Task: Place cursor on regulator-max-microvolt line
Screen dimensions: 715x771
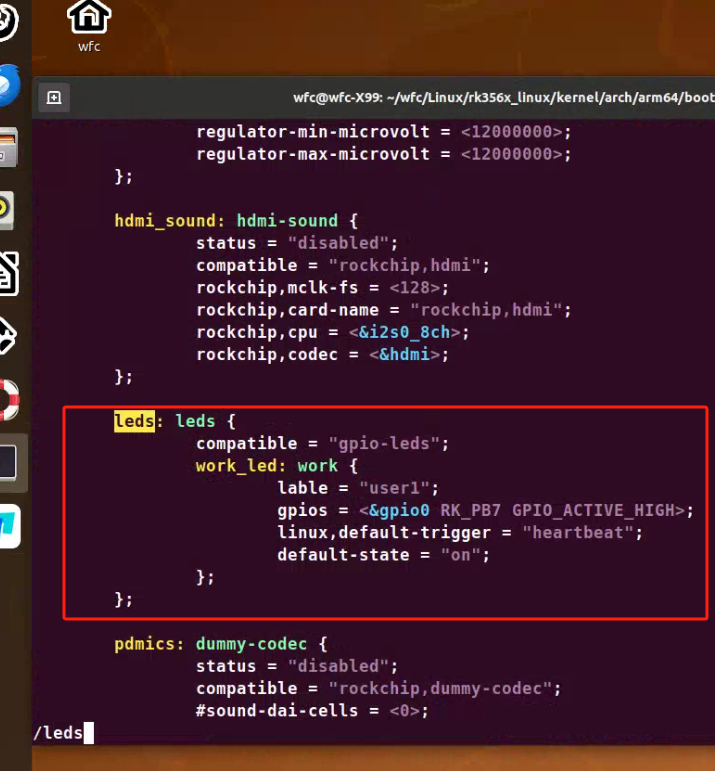Action: pos(384,154)
